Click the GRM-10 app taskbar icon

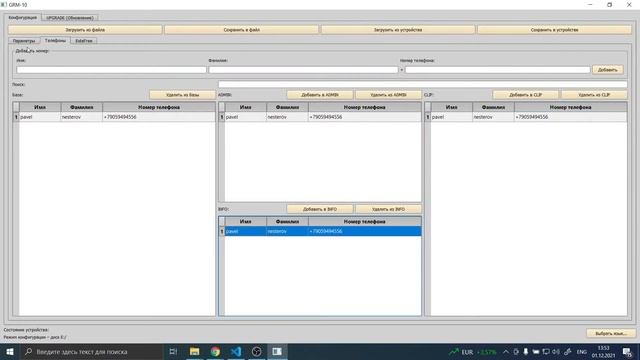pyautogui.click(x=277, y=351)
